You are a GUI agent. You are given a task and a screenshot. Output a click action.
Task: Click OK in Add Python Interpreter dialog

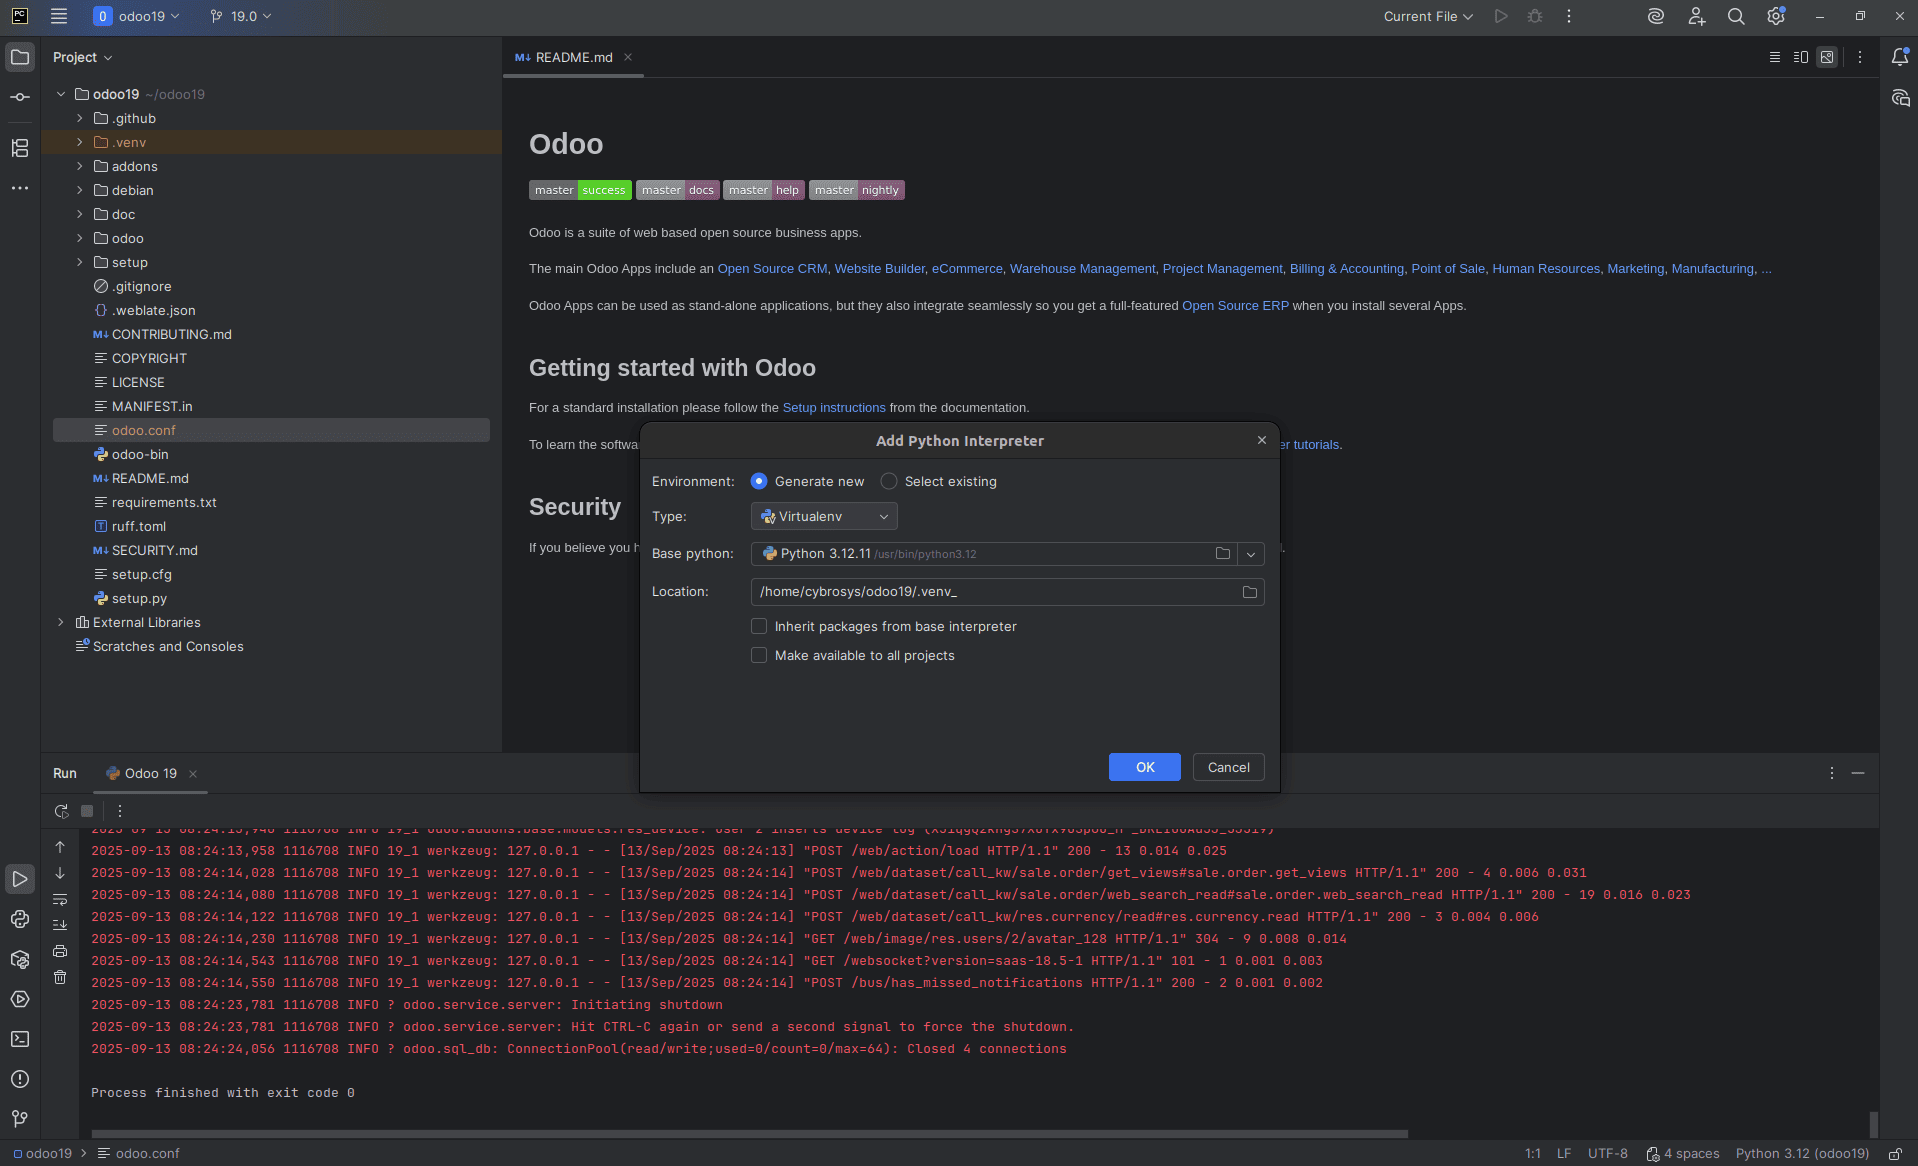click(1145, 767)
